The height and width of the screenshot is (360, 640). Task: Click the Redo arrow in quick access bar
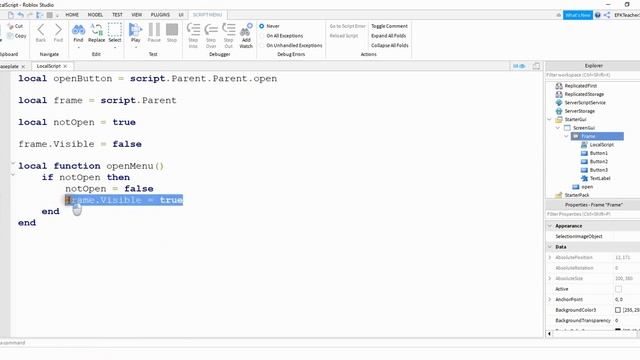coord(30,15)
